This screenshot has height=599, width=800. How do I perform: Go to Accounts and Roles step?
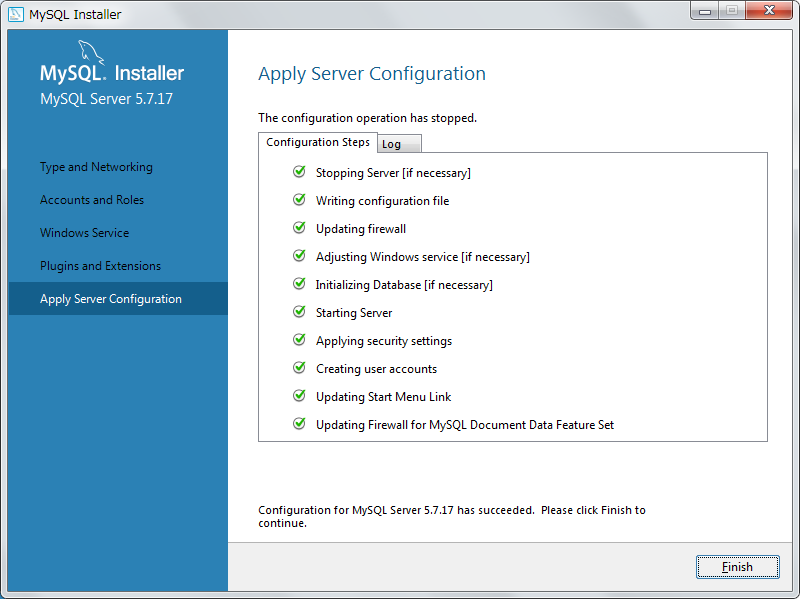[x=92, y=200]
